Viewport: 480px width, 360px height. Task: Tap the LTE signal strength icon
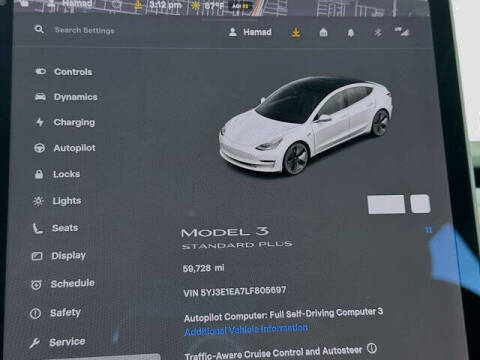point(402,32)
